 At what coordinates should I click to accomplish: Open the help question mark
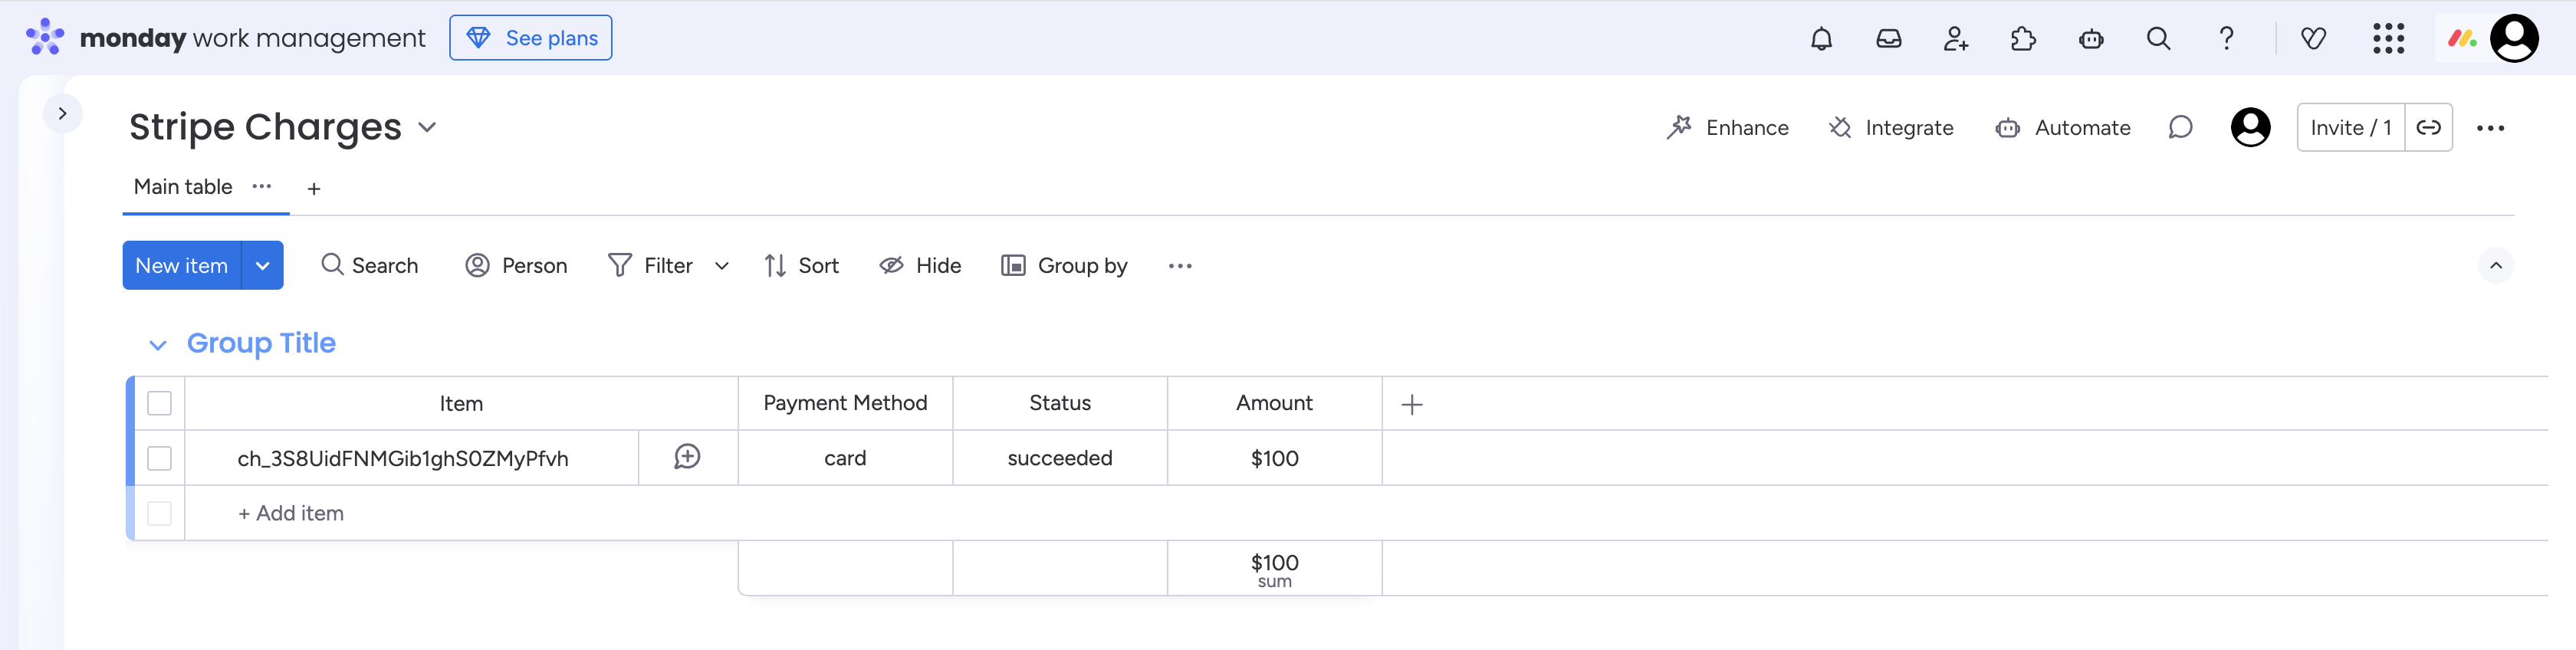click(x=2226, y=39)
